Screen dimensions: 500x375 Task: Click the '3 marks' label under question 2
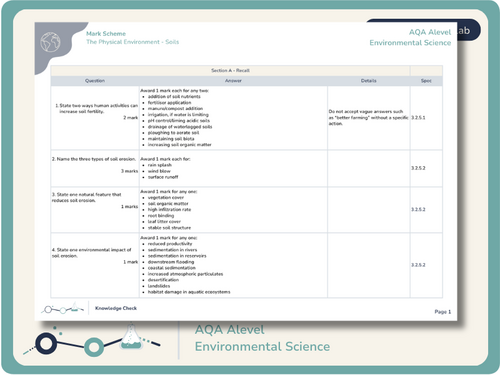point(129,171)
